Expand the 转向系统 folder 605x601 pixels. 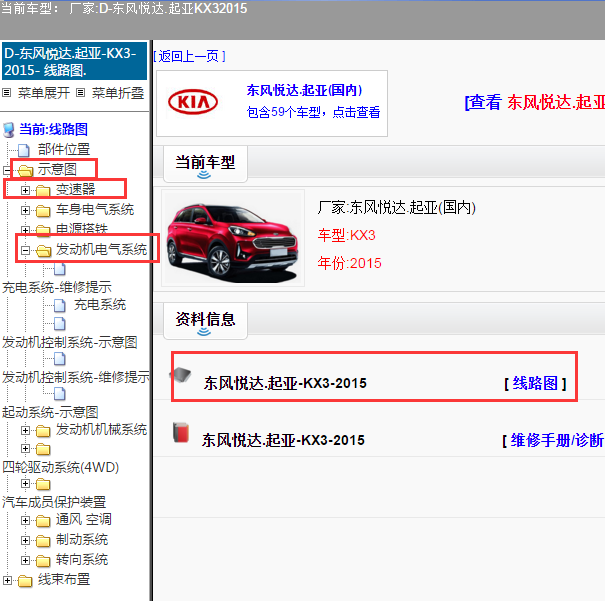tap(25, 560)
